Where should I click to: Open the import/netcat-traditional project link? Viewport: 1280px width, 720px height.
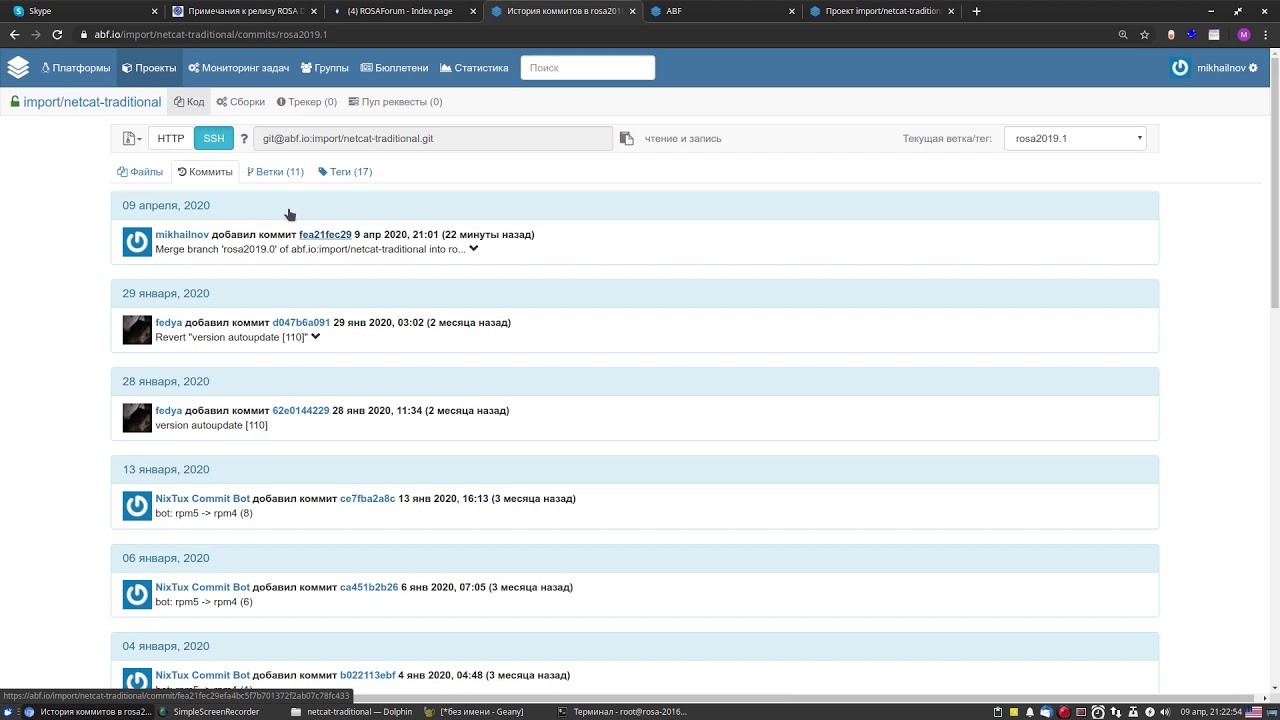(x=92, y=102)
